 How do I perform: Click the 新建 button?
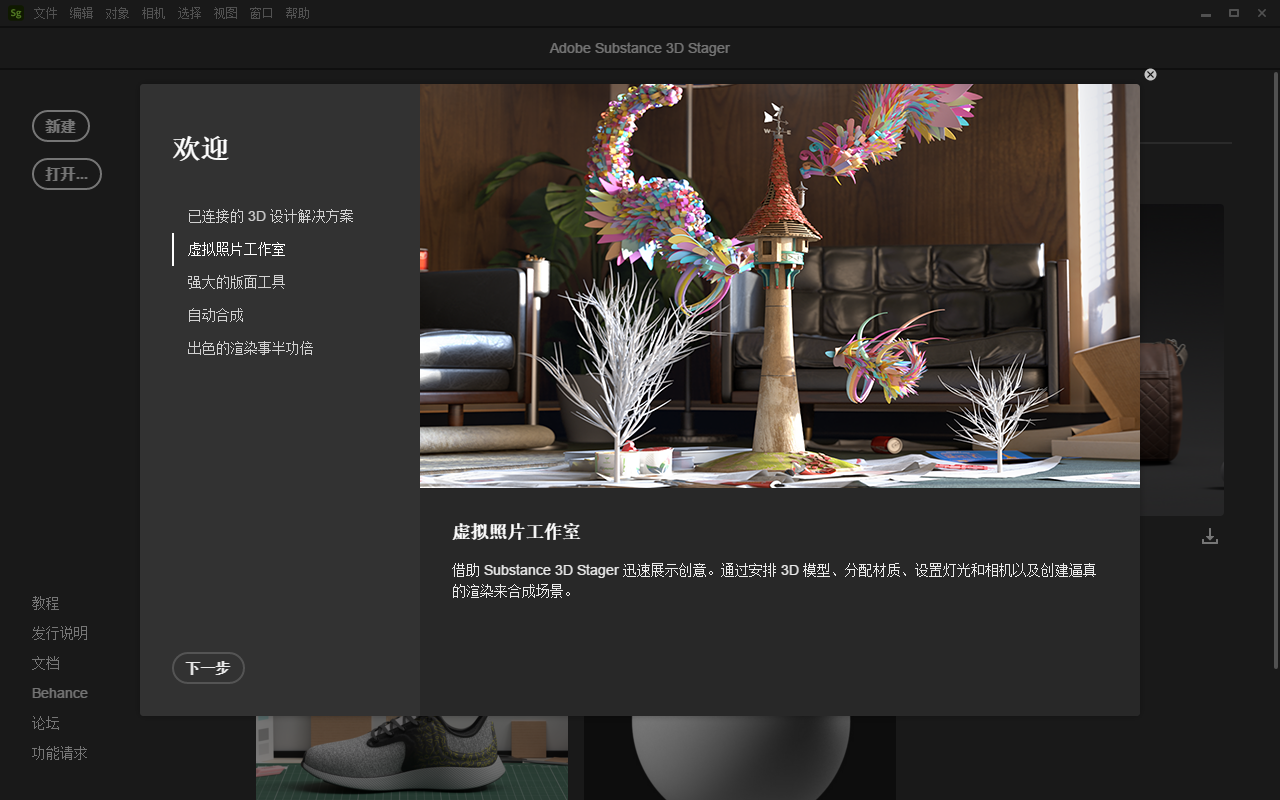pos(61,126)
